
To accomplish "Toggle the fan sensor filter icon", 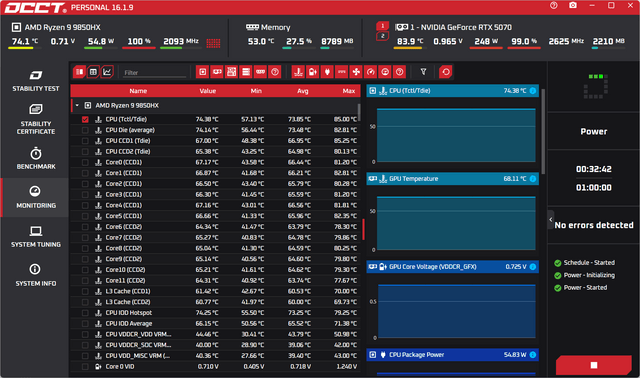I will click(x=356, y=72).
